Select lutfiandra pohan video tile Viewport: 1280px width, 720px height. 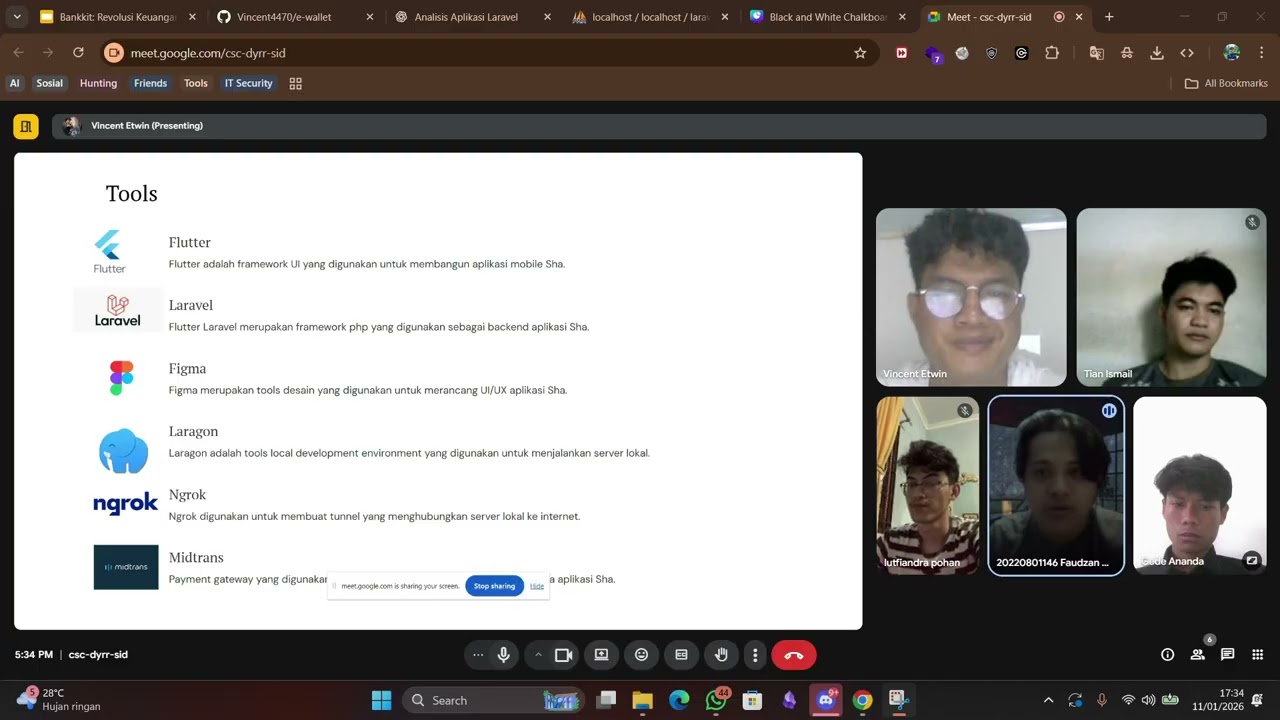(928, 486)
